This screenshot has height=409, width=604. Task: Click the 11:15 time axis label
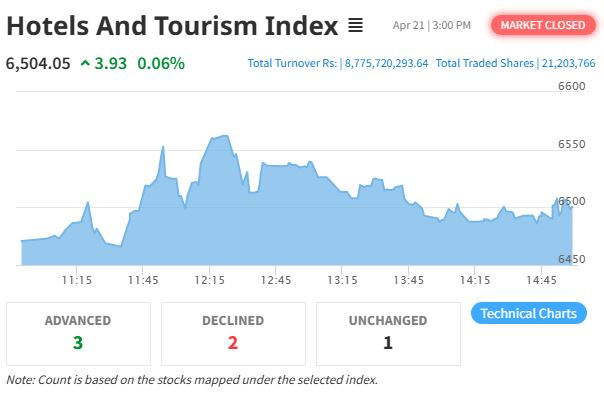pyautogui.click(x=77, y=280)
